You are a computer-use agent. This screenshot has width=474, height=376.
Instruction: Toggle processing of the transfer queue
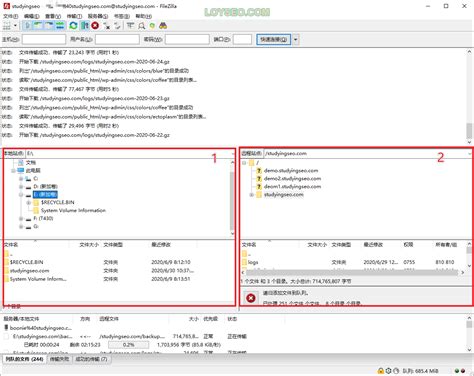[x=85, y=26]
